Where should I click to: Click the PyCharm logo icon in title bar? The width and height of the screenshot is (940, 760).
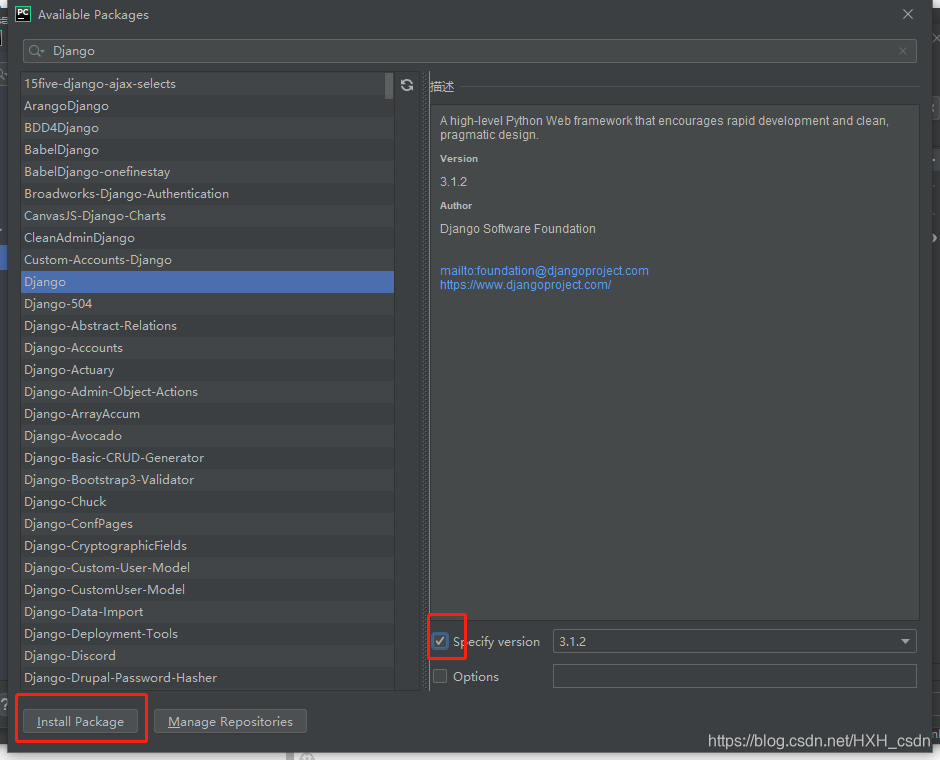23,14
